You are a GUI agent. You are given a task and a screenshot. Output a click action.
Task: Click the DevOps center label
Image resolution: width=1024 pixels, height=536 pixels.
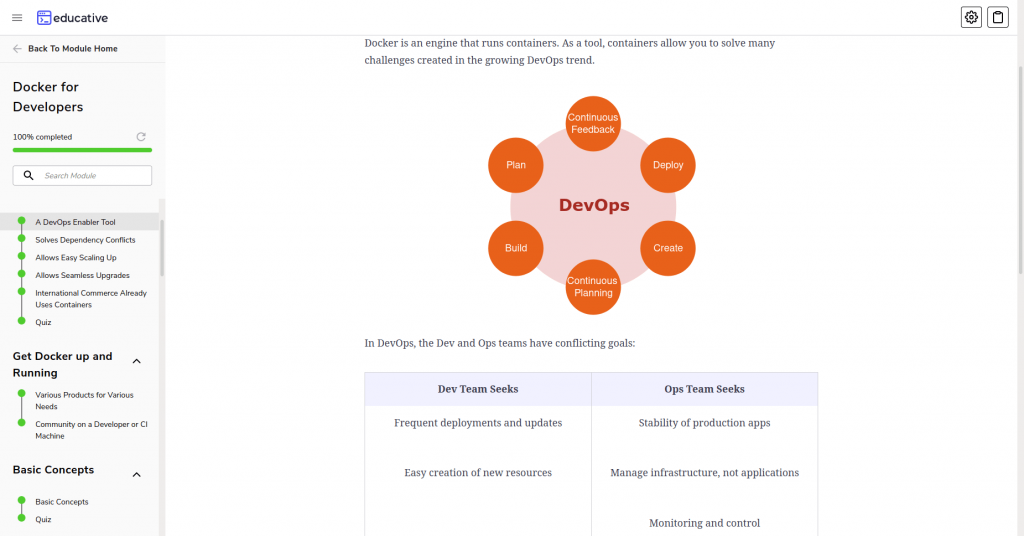[594, 205]
